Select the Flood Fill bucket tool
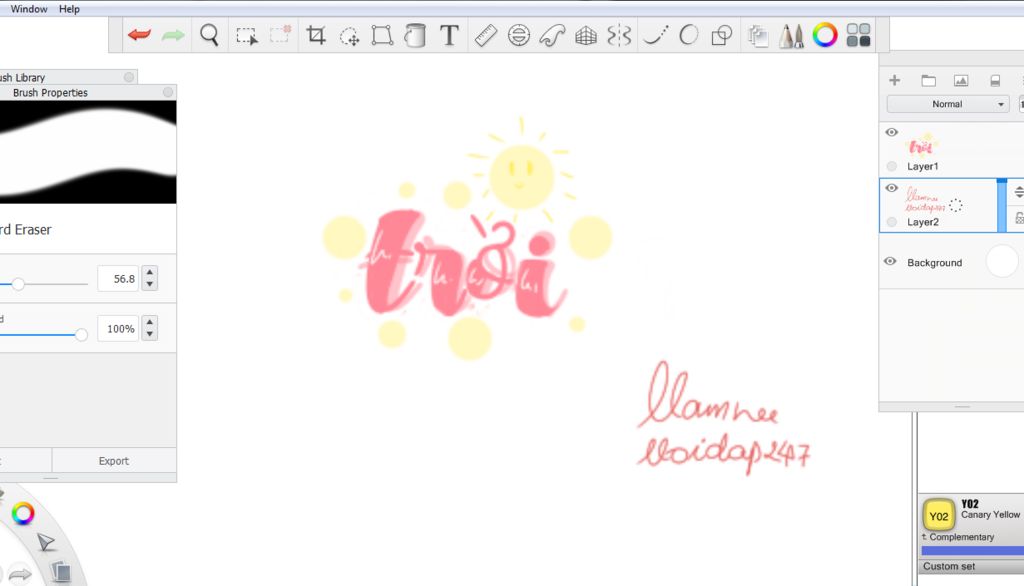The width and height of the screenshot is (1024, 586). (415, 35)
